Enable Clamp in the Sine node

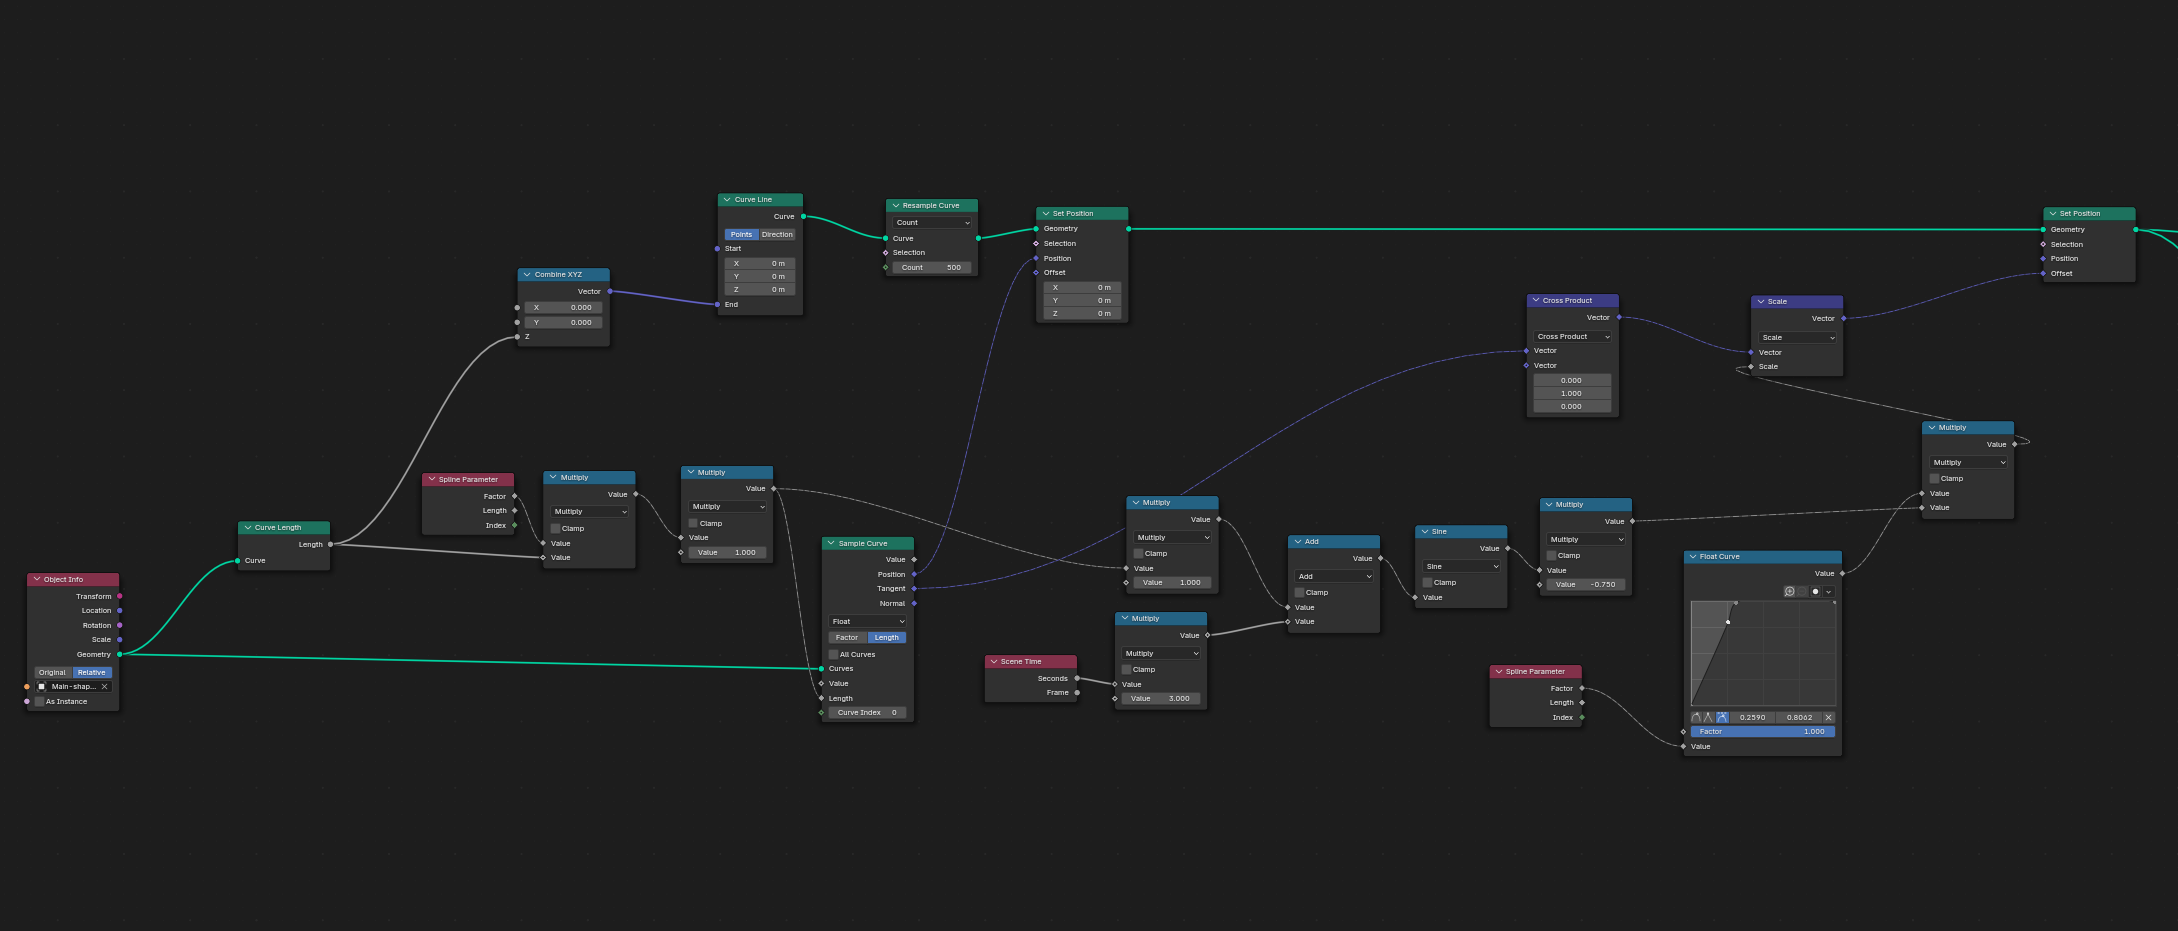coord(1427,582)
